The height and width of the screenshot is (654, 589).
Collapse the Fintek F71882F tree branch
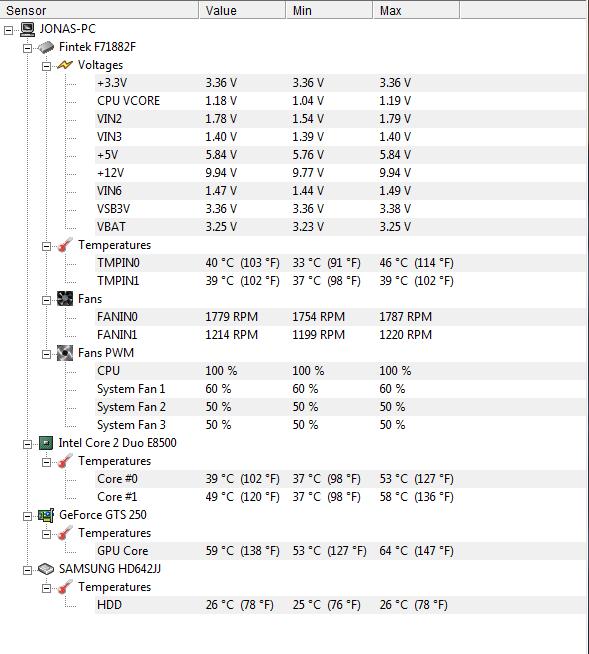(x=28, y=48)
